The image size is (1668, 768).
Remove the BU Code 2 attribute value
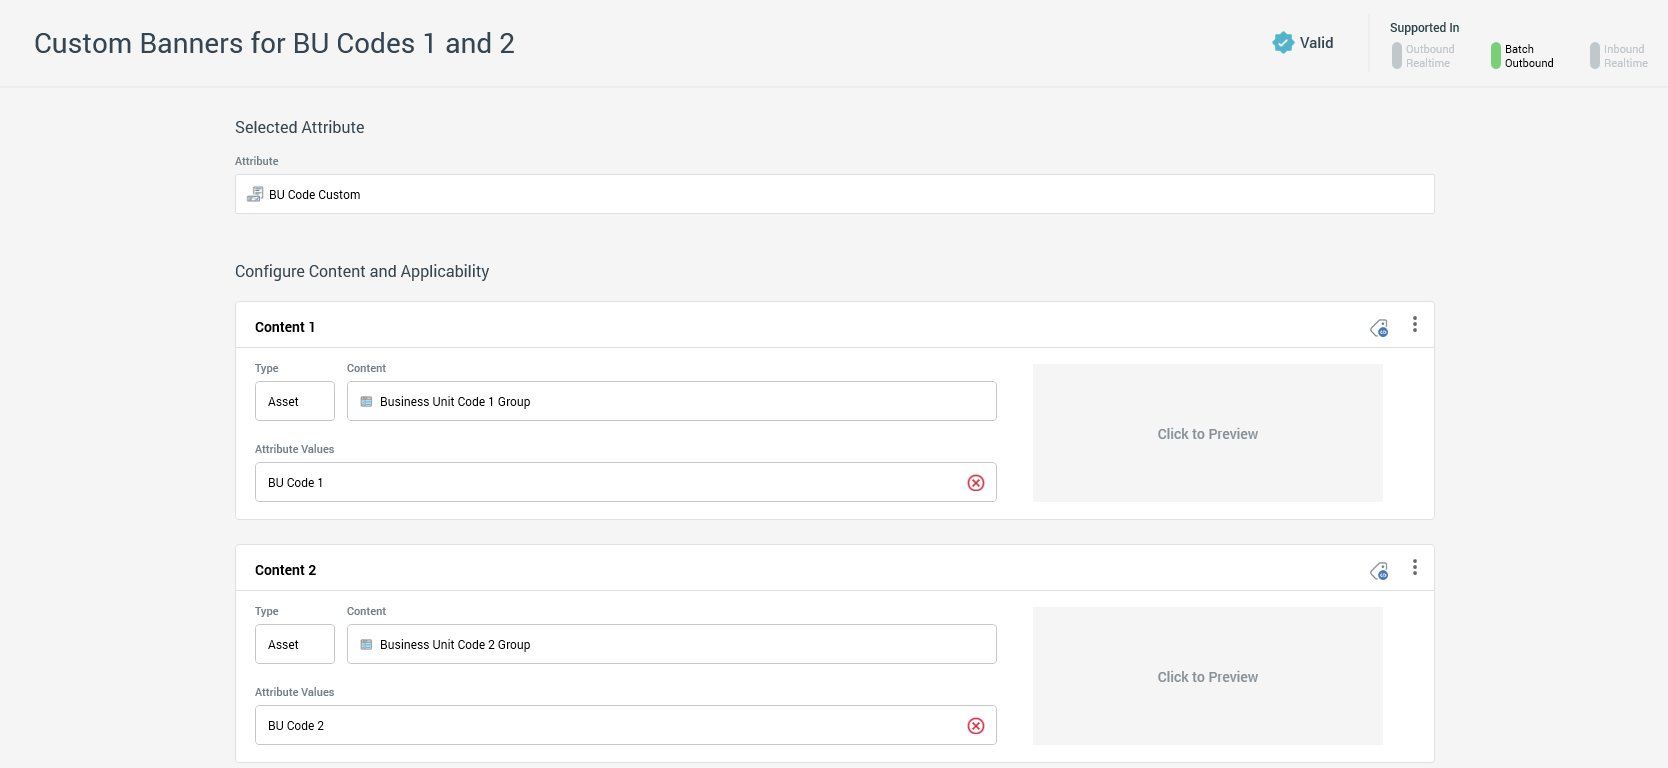[976, 726]
